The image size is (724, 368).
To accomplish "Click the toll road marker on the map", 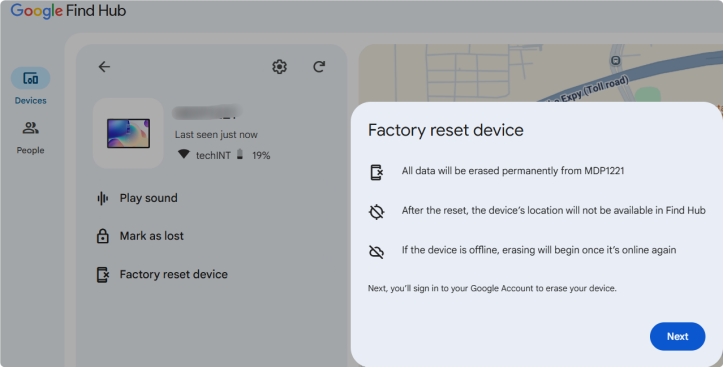I will point(615,60).
